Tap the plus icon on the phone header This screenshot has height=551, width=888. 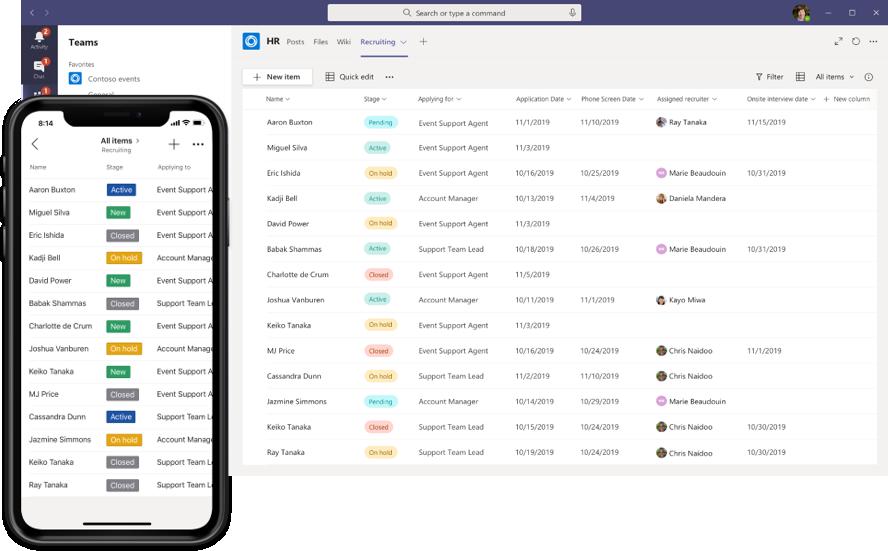click(174, 144)
